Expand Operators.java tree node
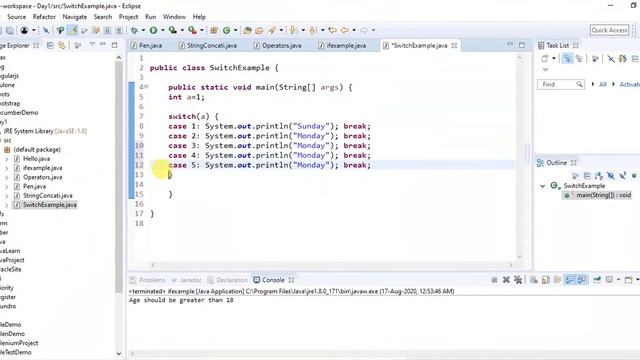Screen dimensions: 640x360 (7, 177)
